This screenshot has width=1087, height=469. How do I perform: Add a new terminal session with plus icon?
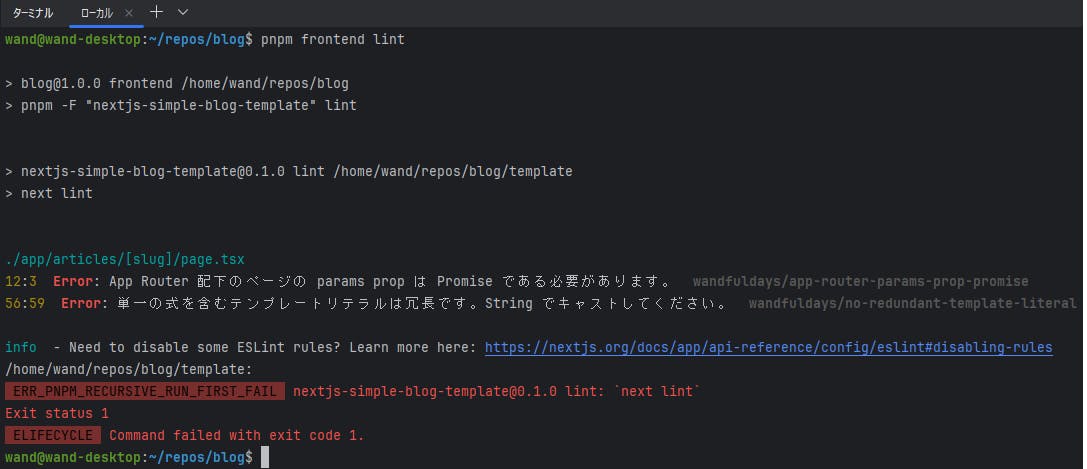pyautogui.click(x=157, y=12)
